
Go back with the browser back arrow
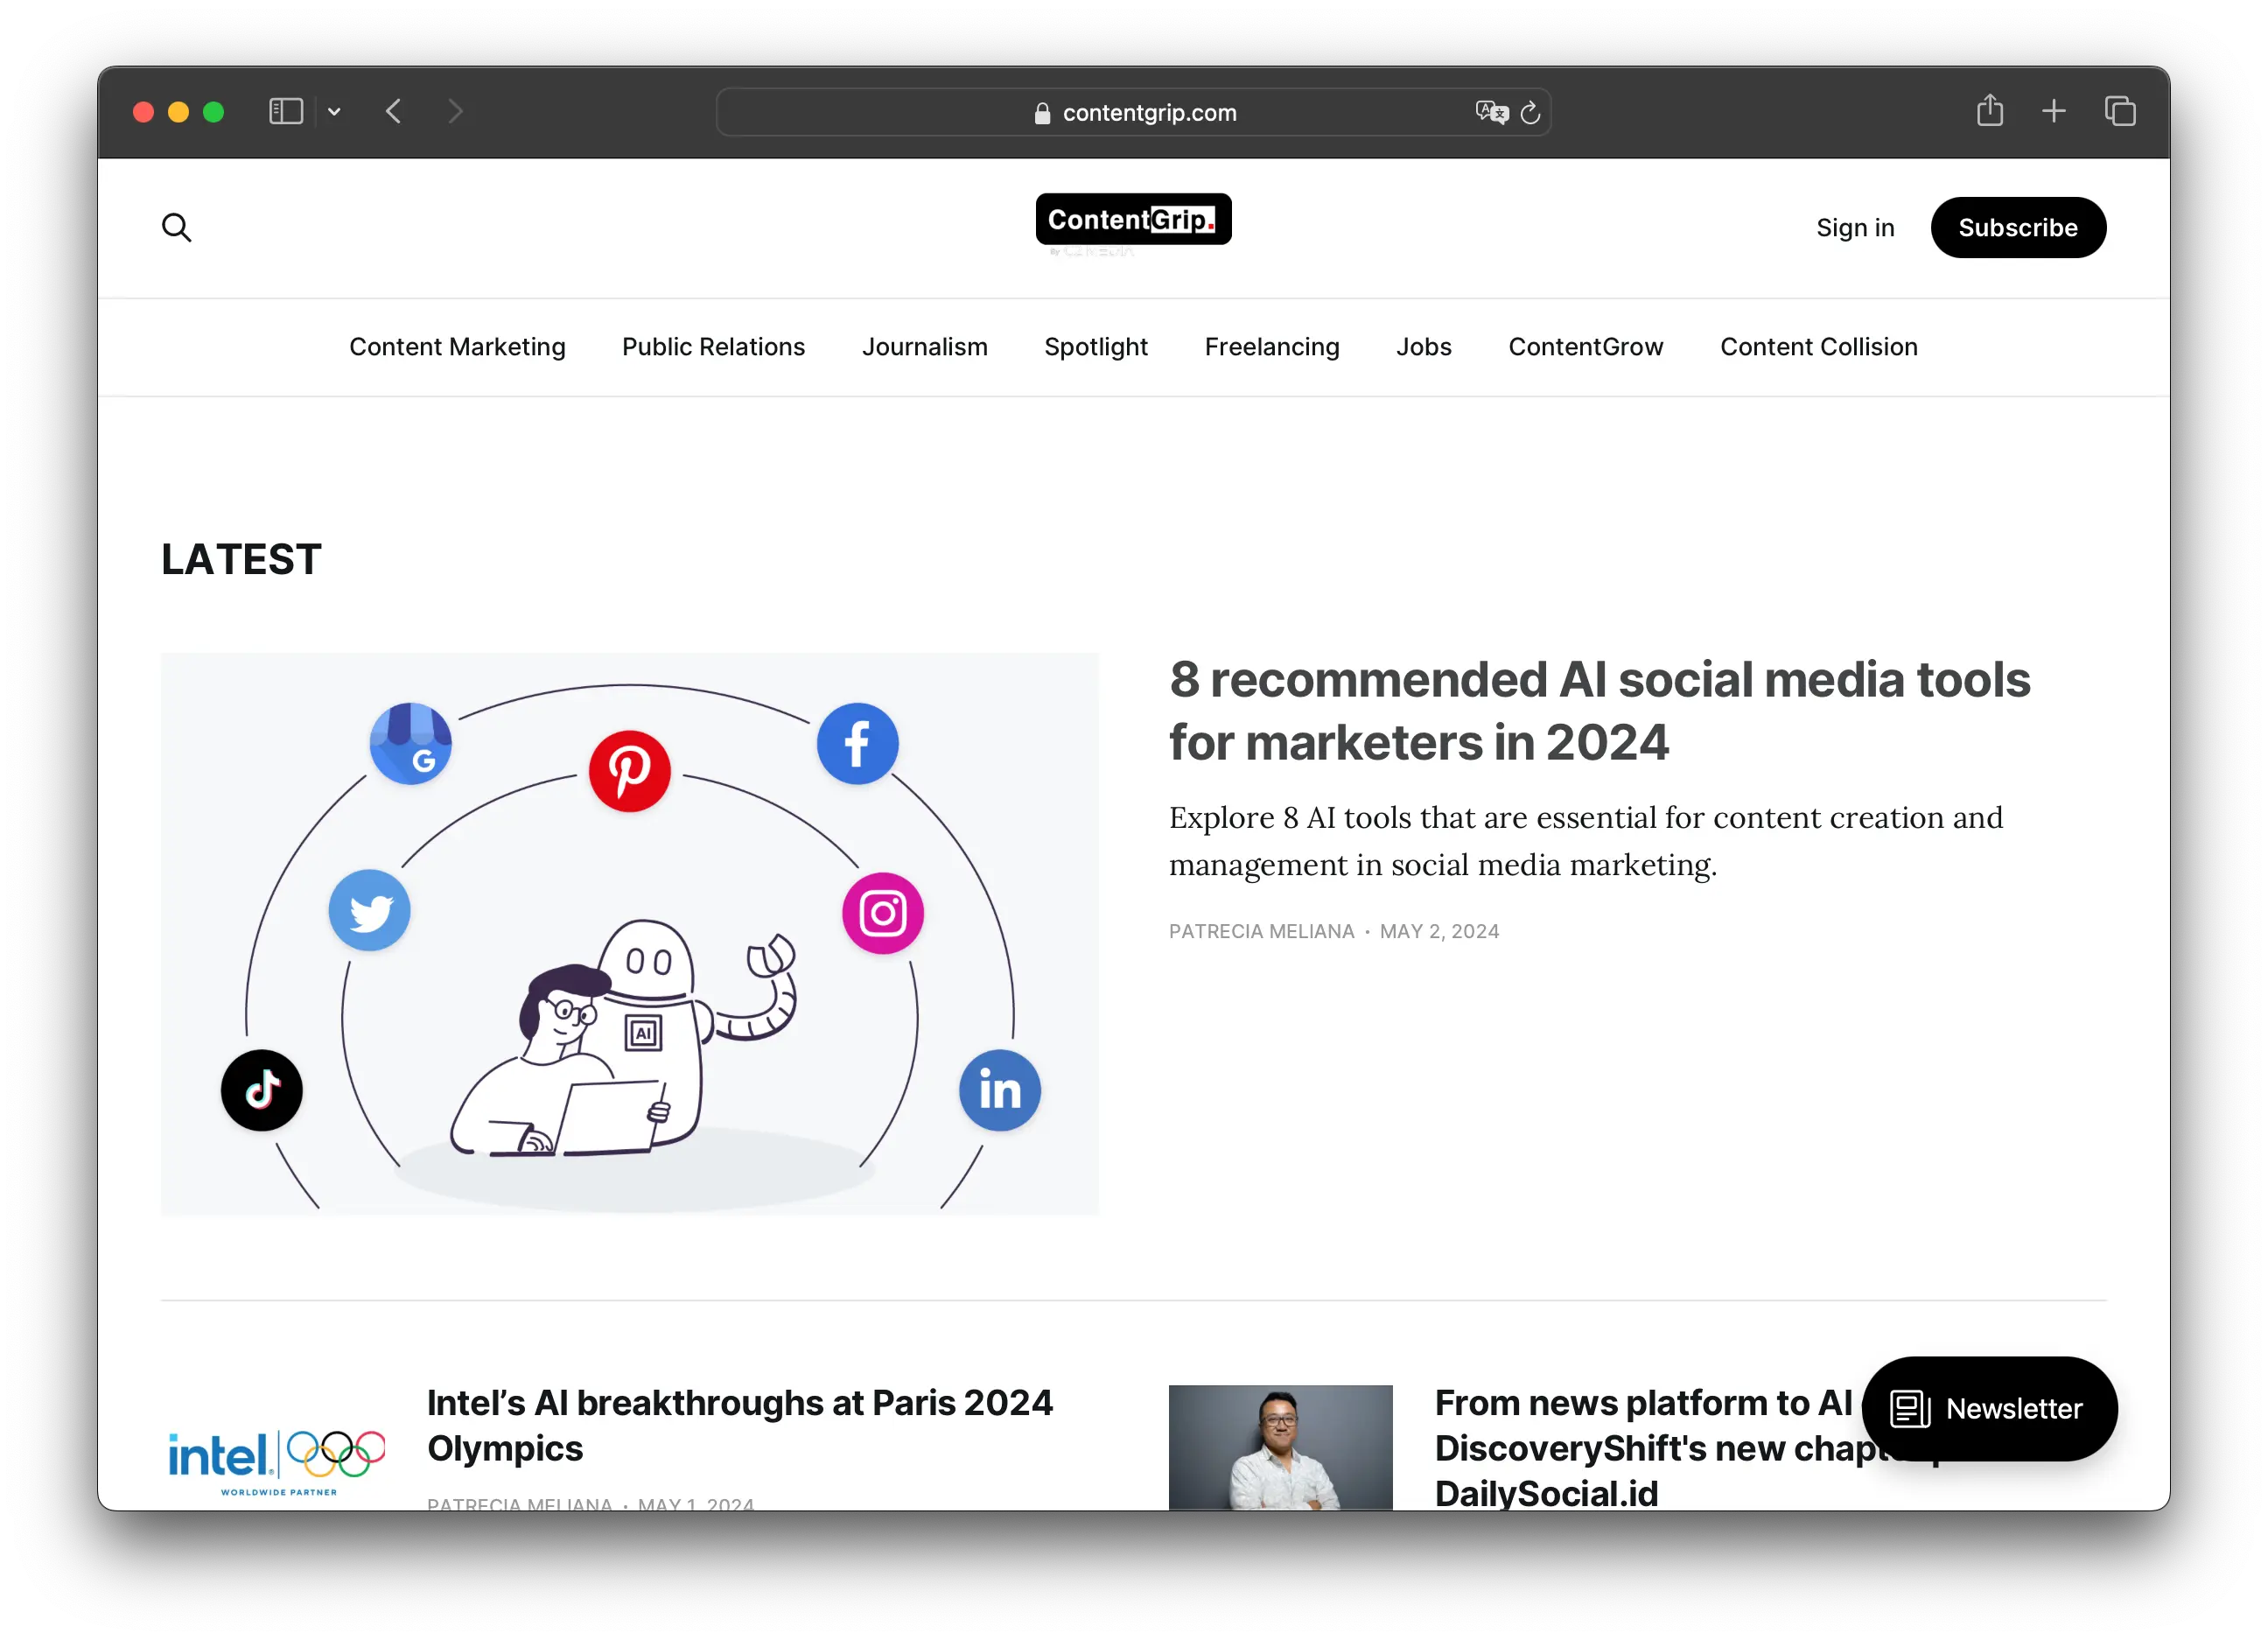[x=394, y=111]
